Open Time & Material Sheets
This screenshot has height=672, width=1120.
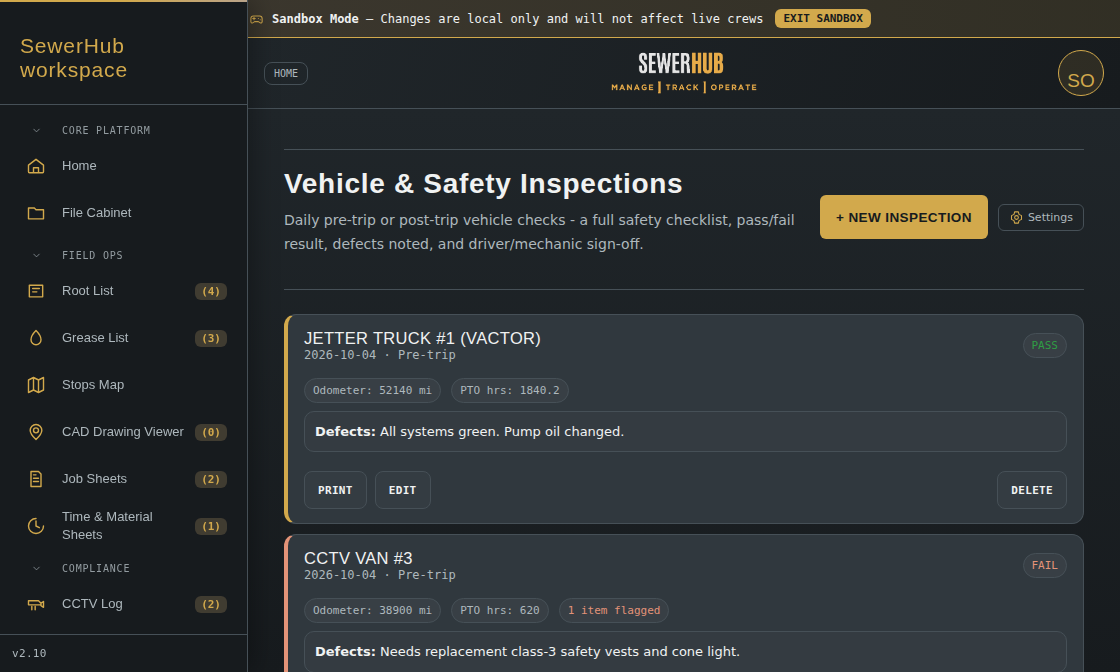(x=124, y=526)
